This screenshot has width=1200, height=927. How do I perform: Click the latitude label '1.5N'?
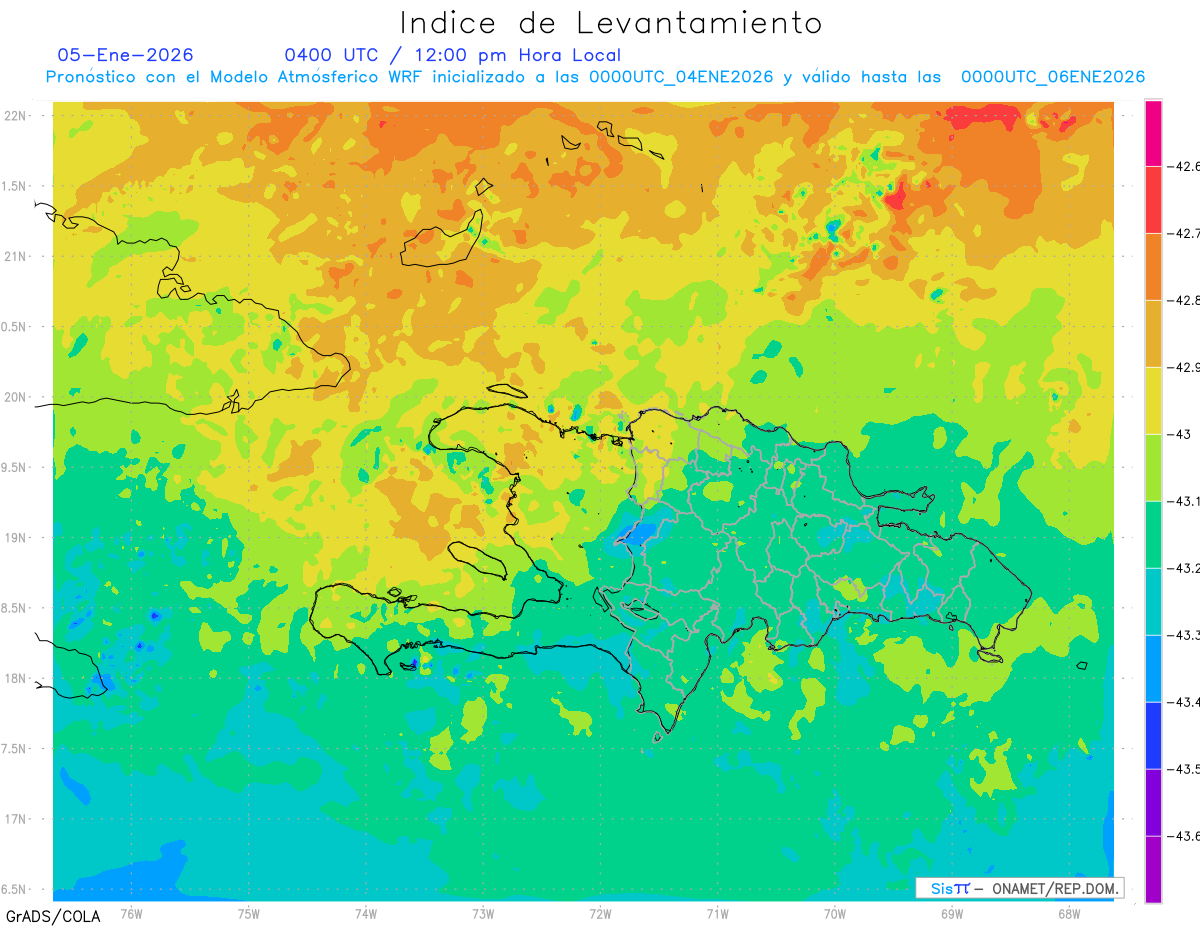point(15,186)
